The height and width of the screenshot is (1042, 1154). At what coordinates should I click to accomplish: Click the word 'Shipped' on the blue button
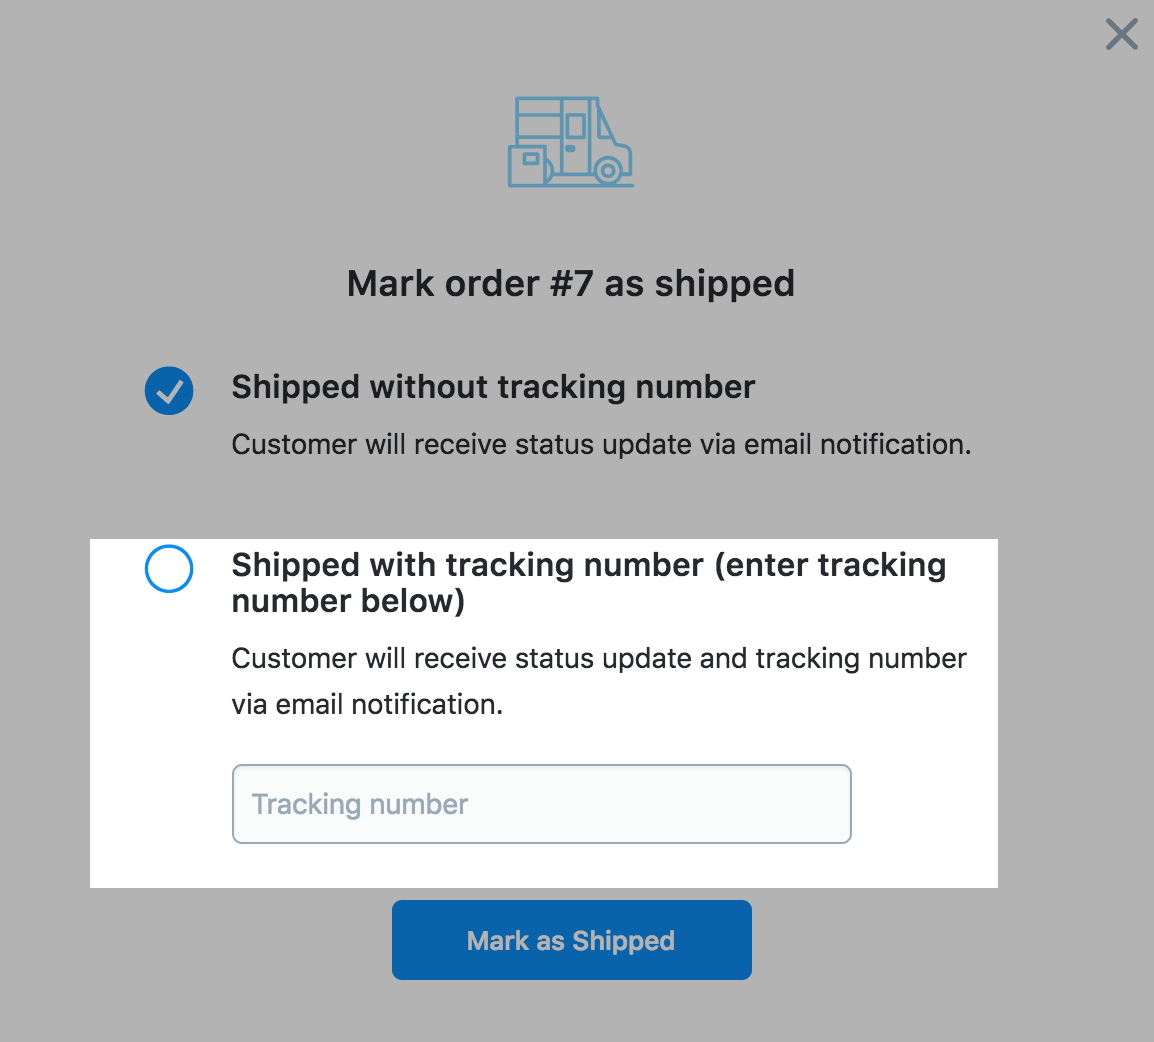(623, 941)
